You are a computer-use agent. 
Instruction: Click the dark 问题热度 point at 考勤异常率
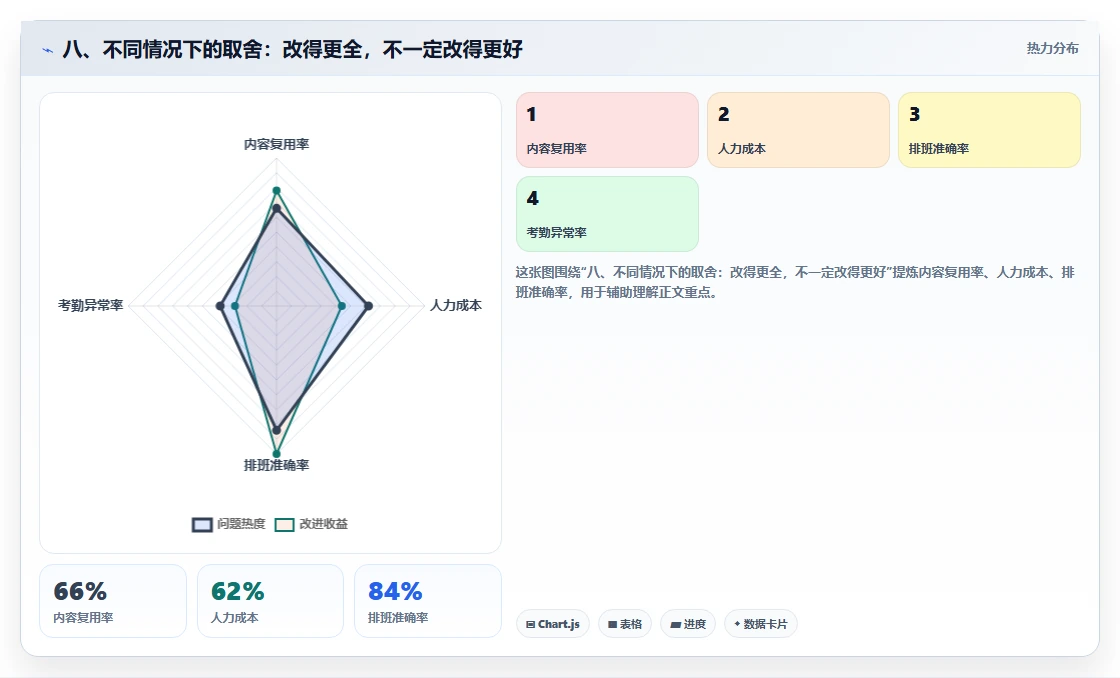pyautogui.click(x=220, y=306)
